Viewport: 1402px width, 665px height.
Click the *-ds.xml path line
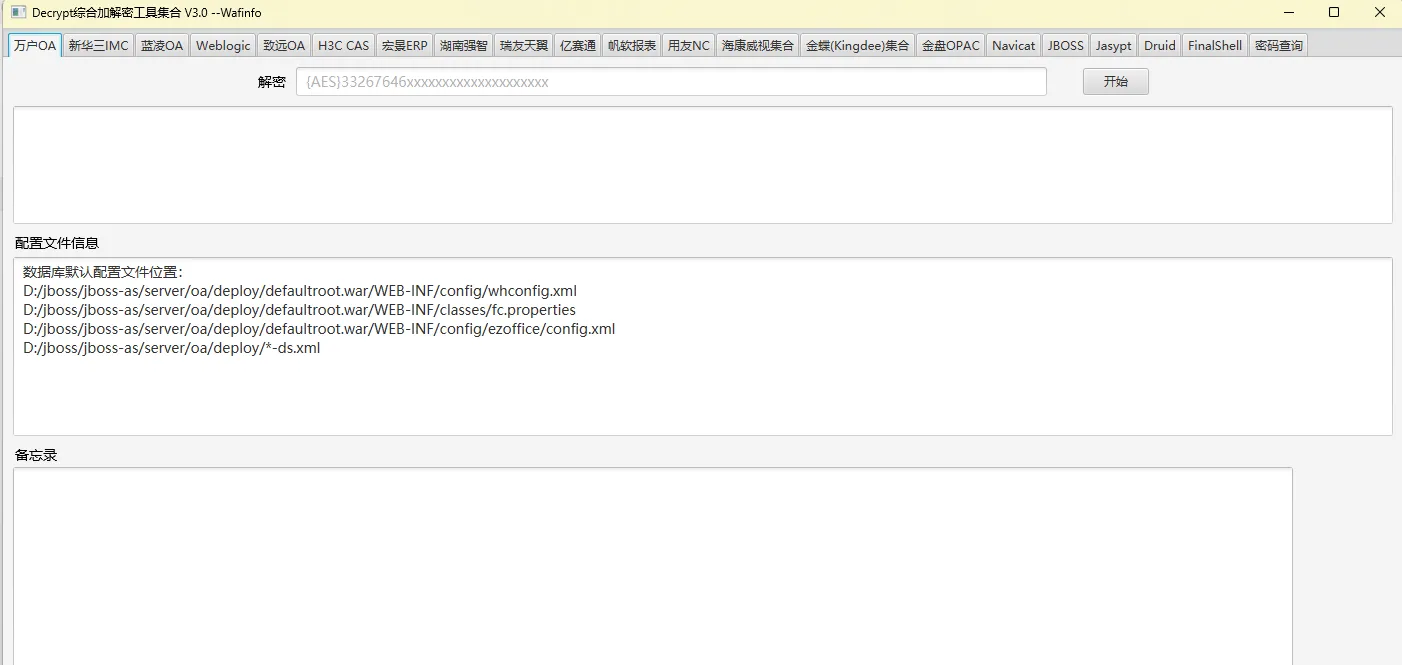pos(172,348)
